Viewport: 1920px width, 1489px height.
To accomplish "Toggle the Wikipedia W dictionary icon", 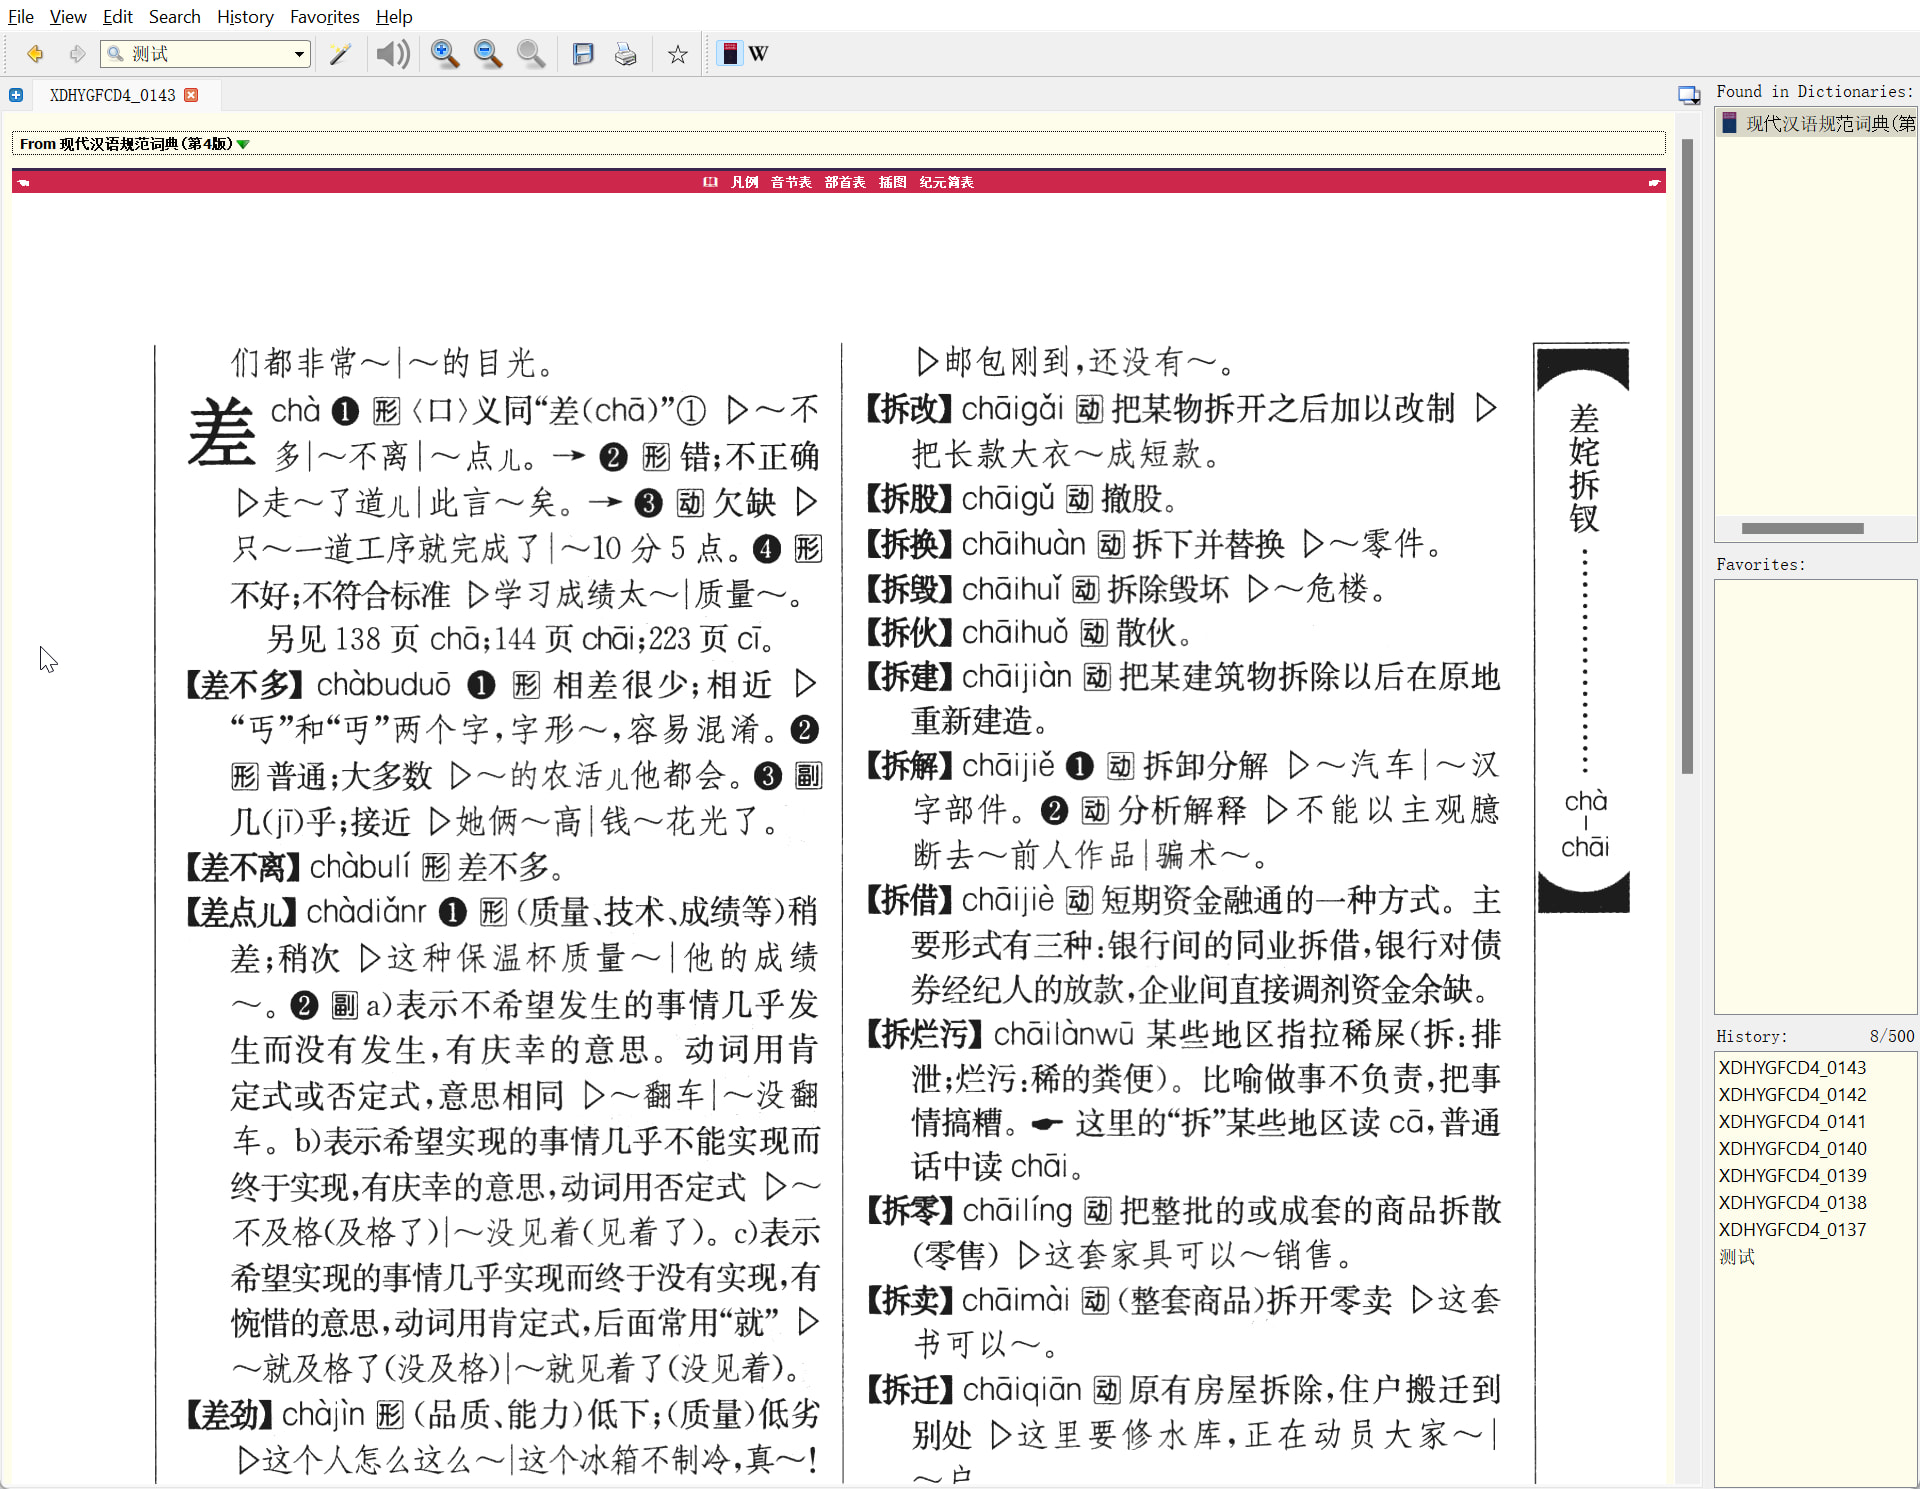I will [x=759, y=54].
